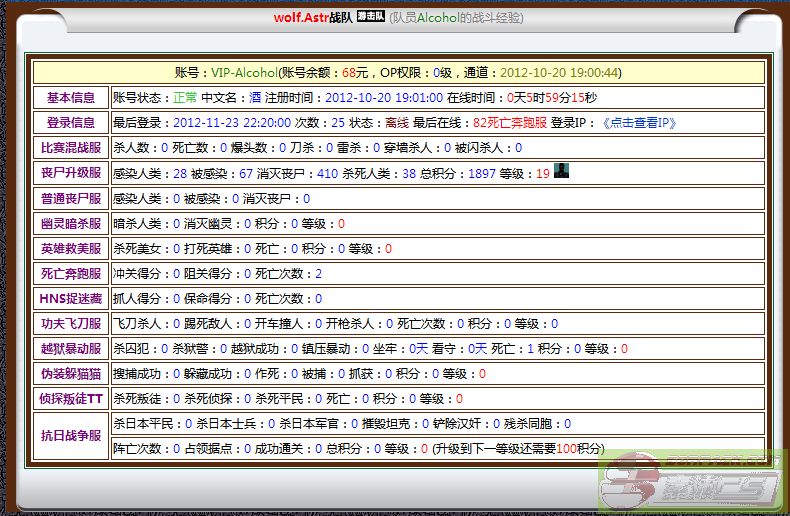Click the 68元 account balance value
Image resolution: width=790 pixels, height=516 pixels.
355,73
